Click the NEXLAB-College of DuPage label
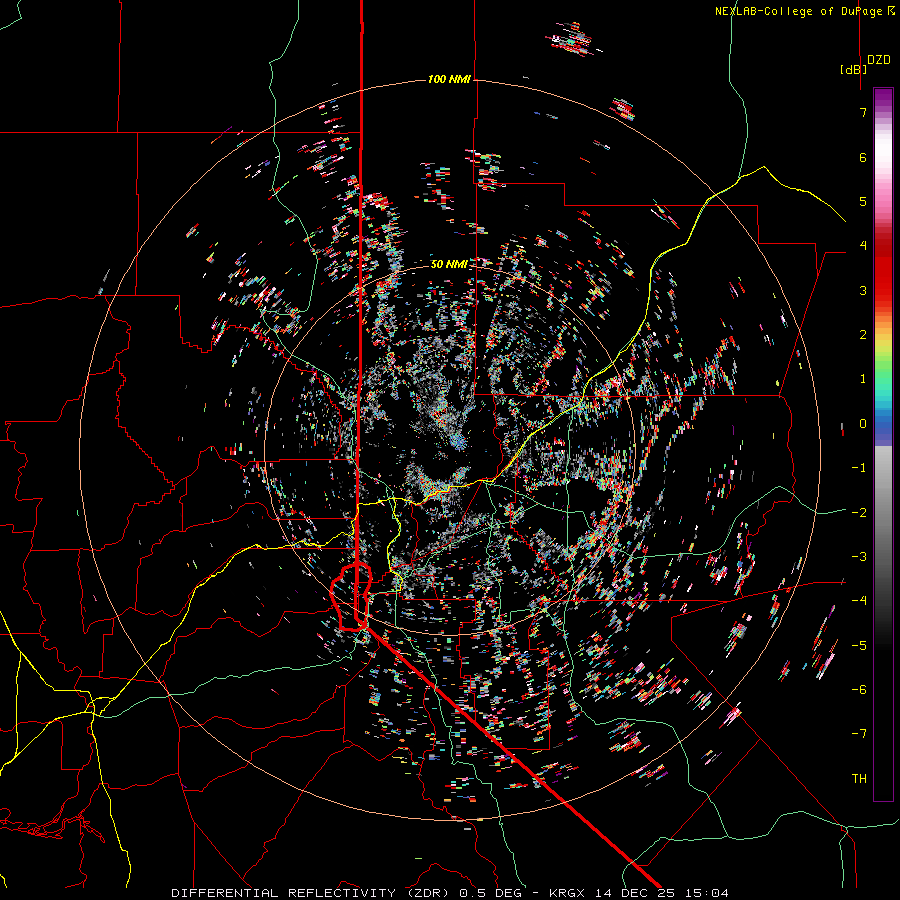Screen dimensions: 900x900 [804, 11]
